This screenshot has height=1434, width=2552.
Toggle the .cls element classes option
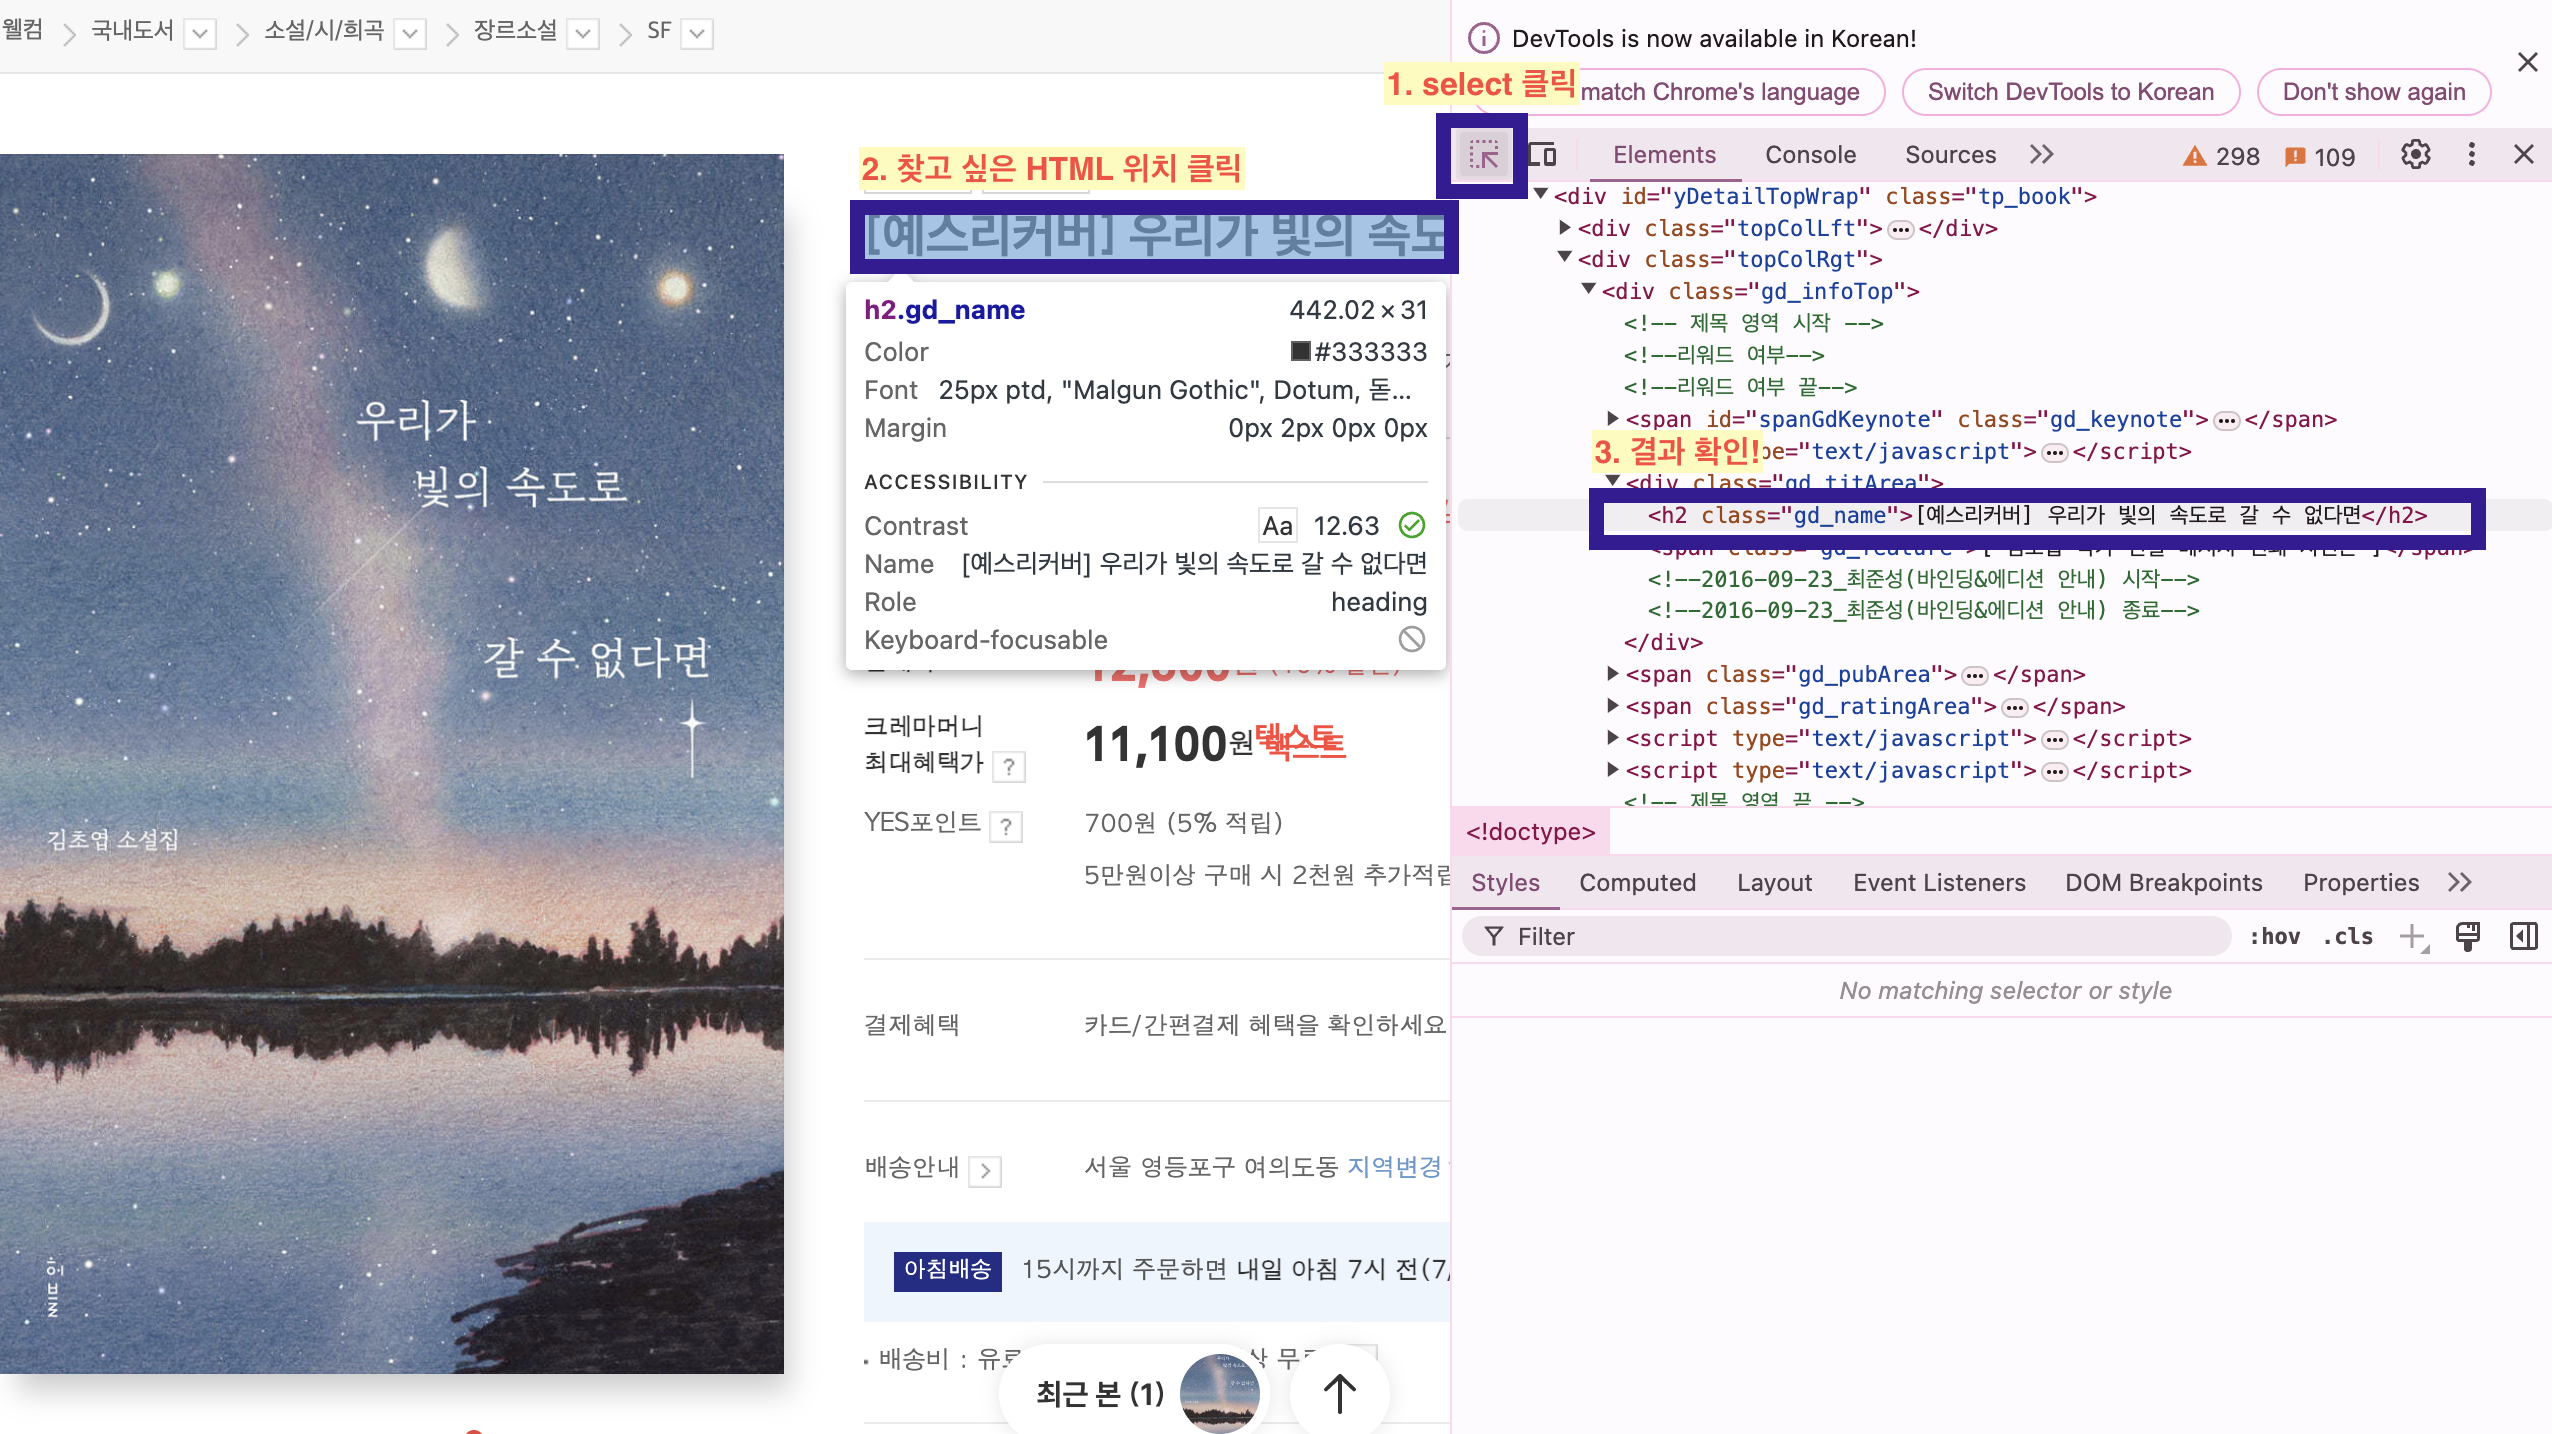pyautogui.click(x=2347, y=937)
